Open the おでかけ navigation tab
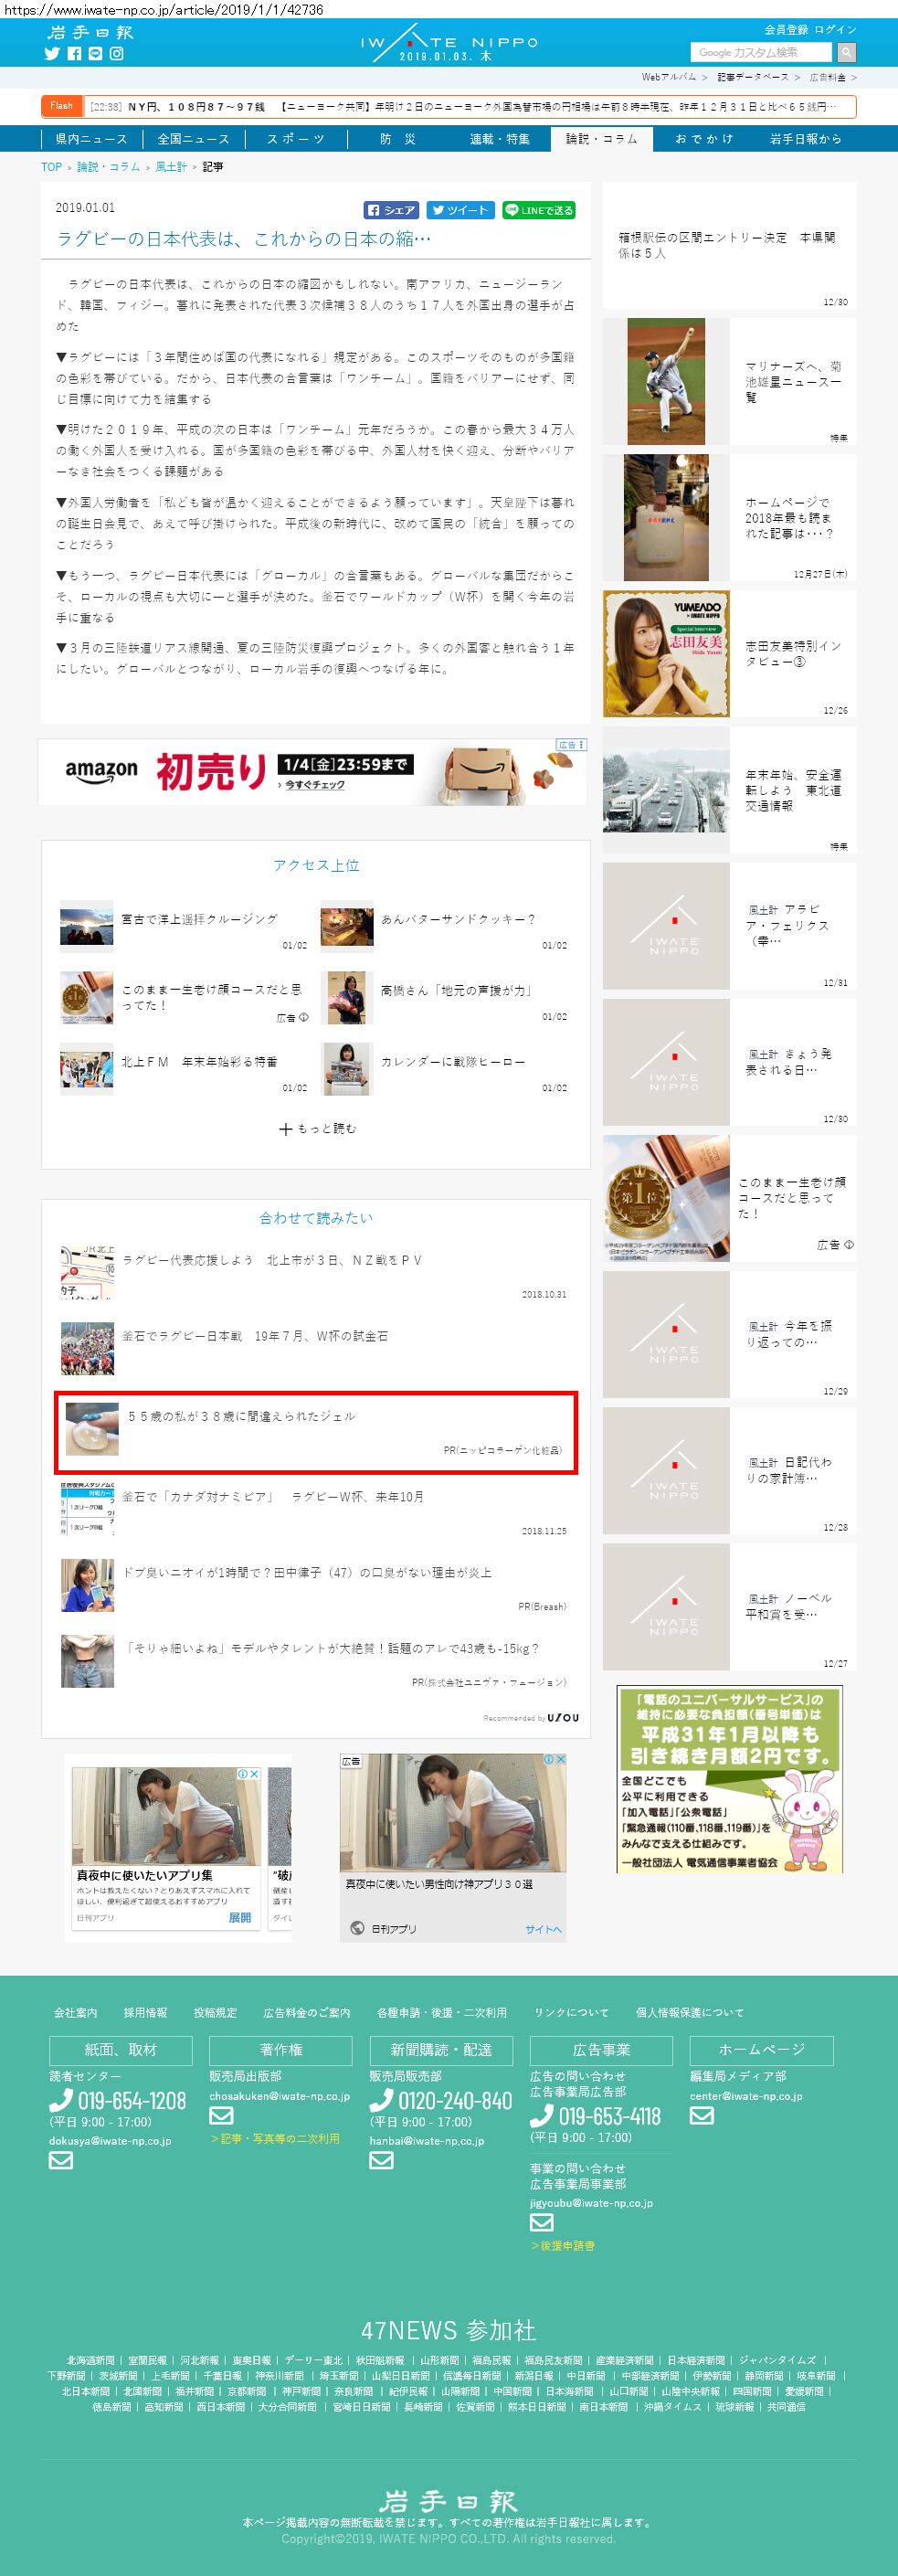 tap(703, 139)
